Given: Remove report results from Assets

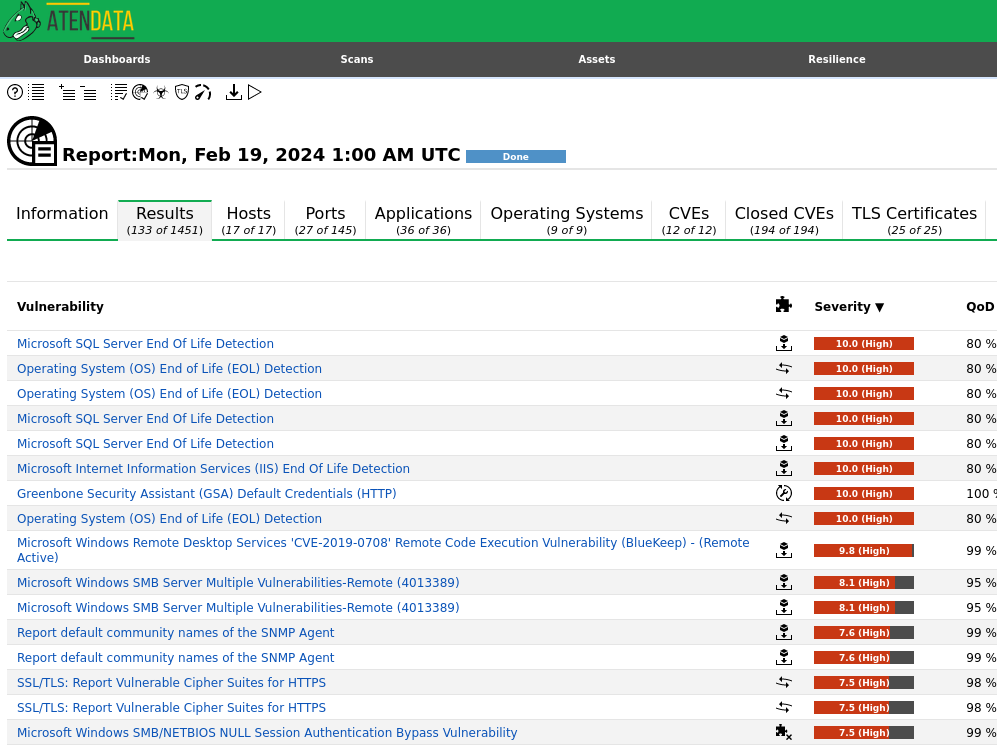Looking at the screenshot, I should tap(90, 92).
